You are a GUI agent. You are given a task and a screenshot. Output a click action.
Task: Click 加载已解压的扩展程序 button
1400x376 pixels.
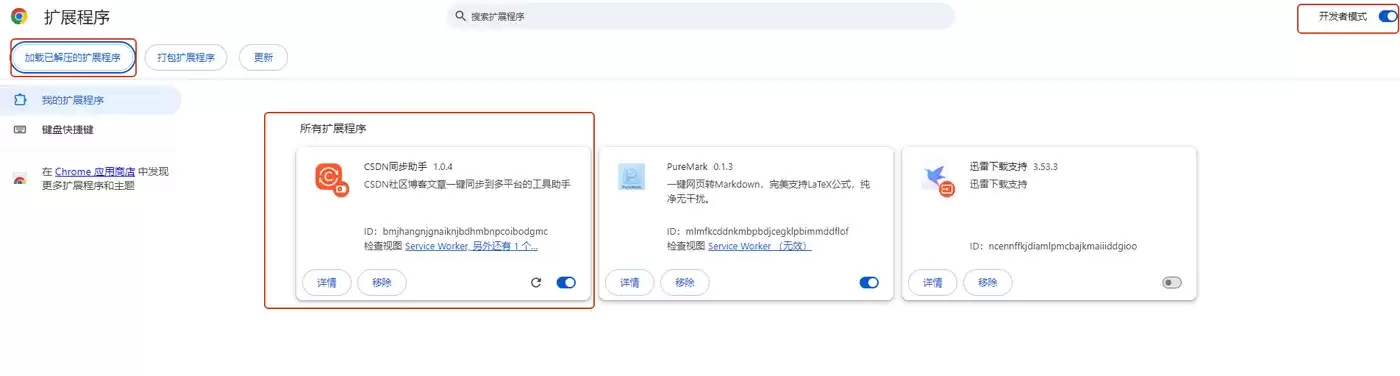[x=72, y=58]
